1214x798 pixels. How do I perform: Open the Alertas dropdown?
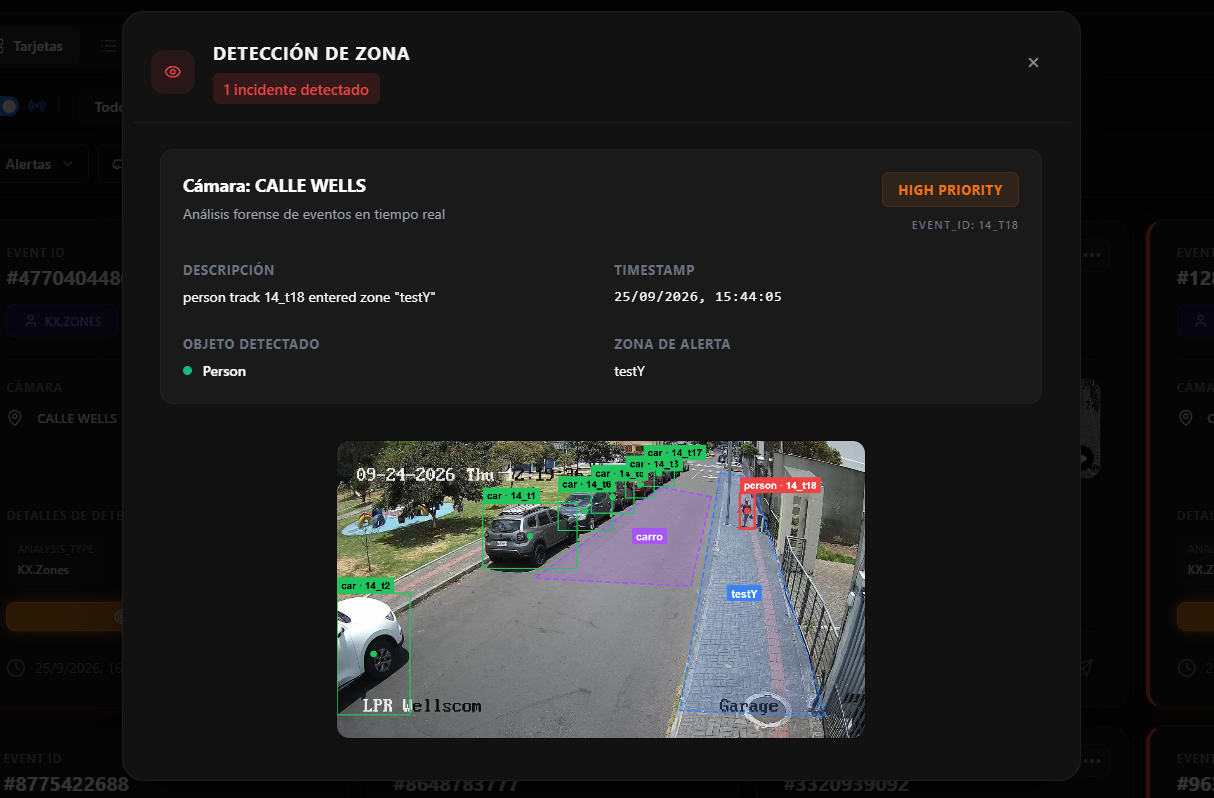(42, 164)
